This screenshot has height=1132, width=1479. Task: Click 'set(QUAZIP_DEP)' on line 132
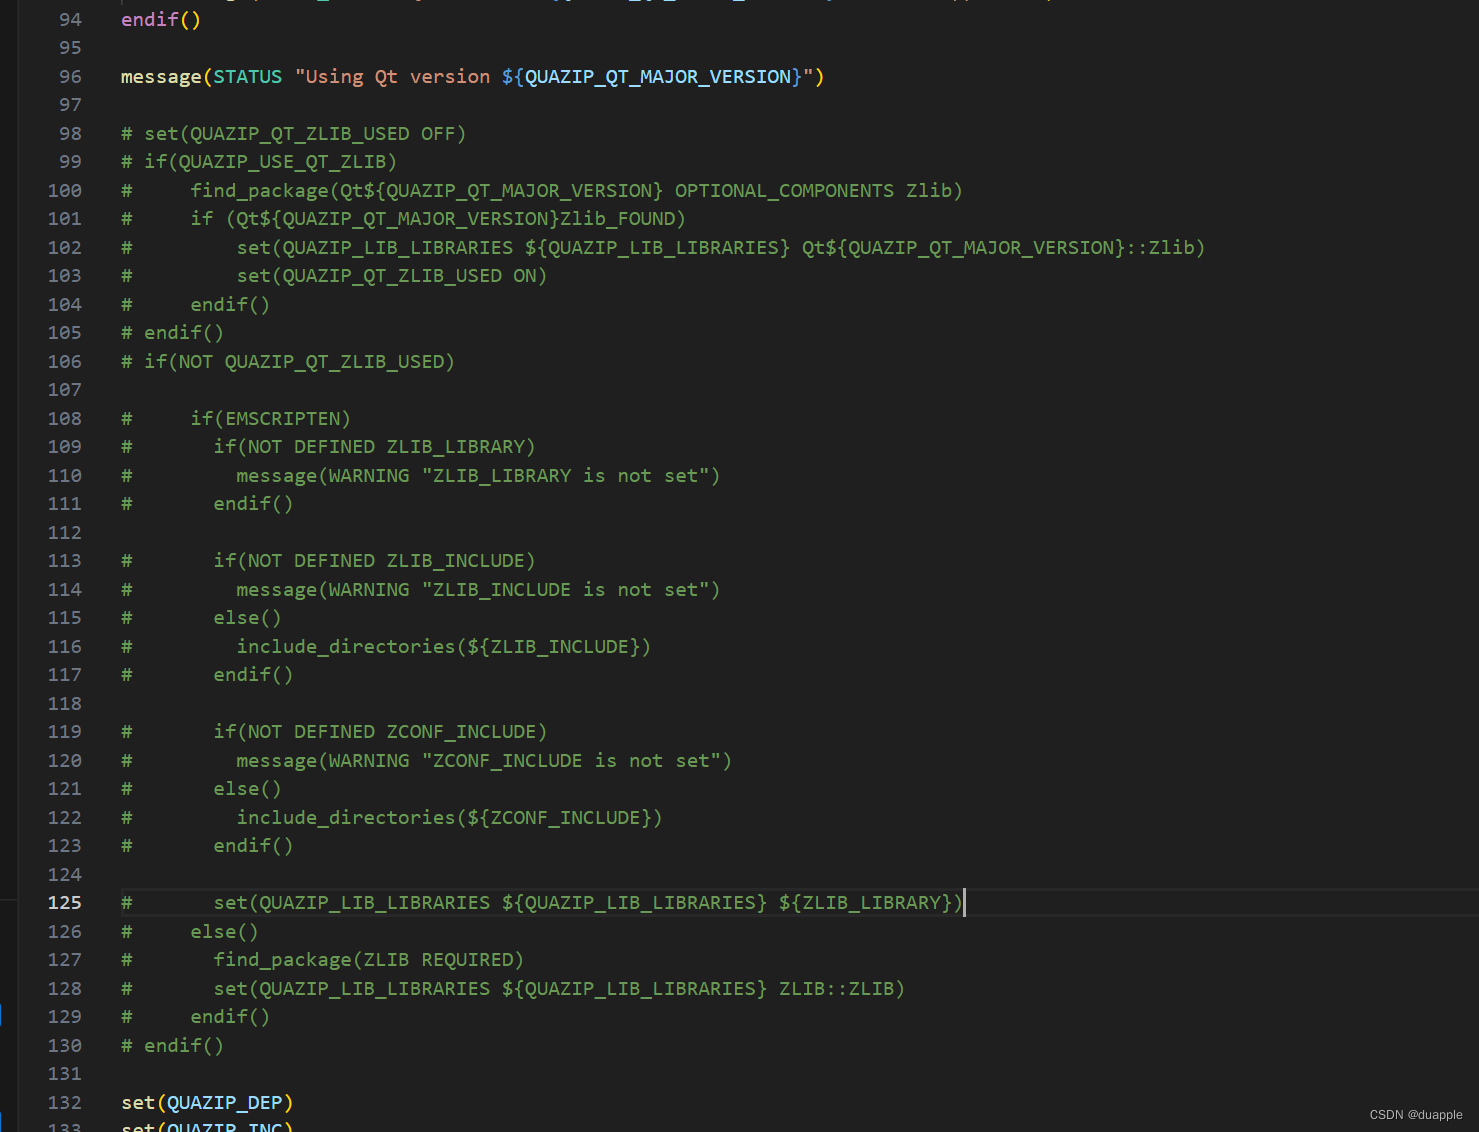(207, 1103)
